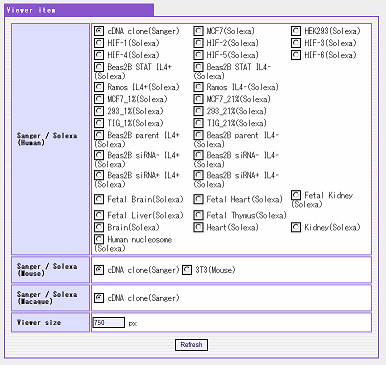Enable Beas2B STAT IL4+ (Solexa) checkbox
Viewport: 386px width, 365px height.
click(99, 67)
